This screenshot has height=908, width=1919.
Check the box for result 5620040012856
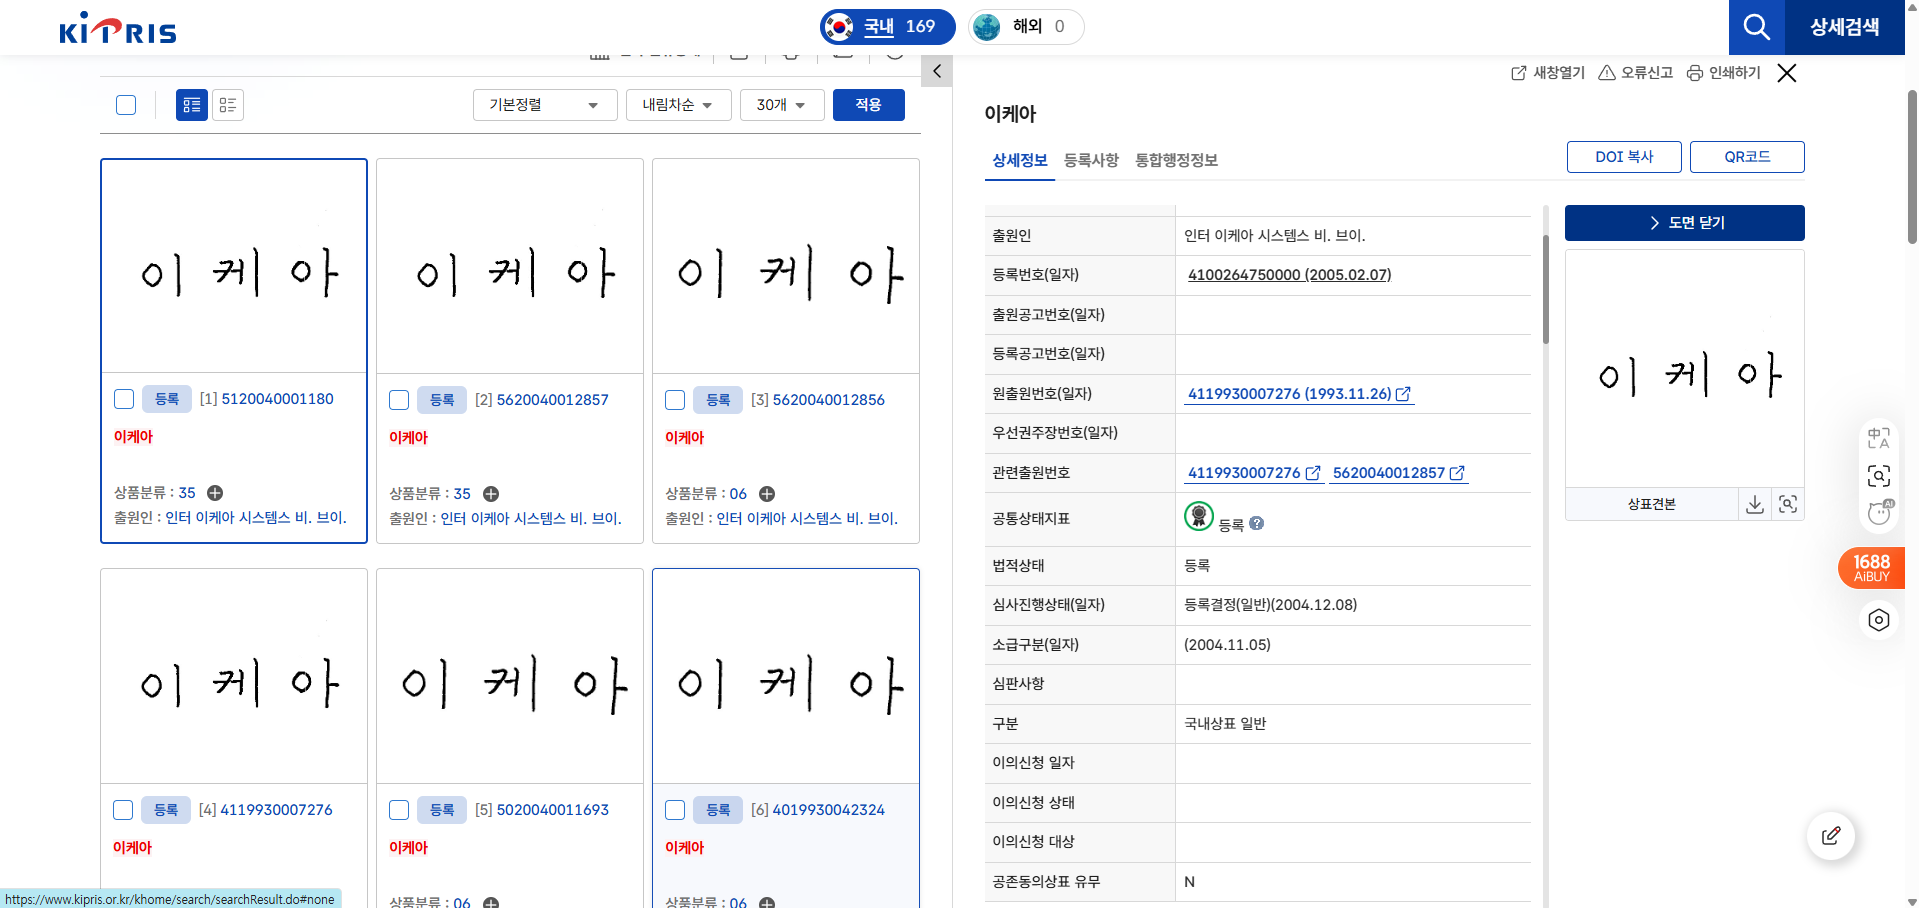tap(675, 400)
